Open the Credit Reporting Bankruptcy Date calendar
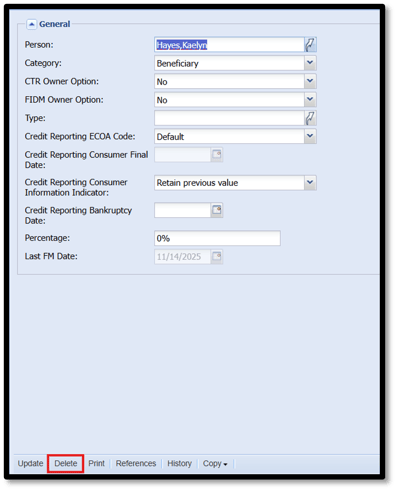 click(217, 210)
